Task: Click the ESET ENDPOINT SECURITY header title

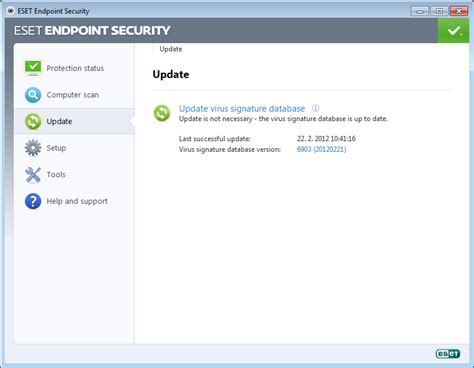Action: 92,31
